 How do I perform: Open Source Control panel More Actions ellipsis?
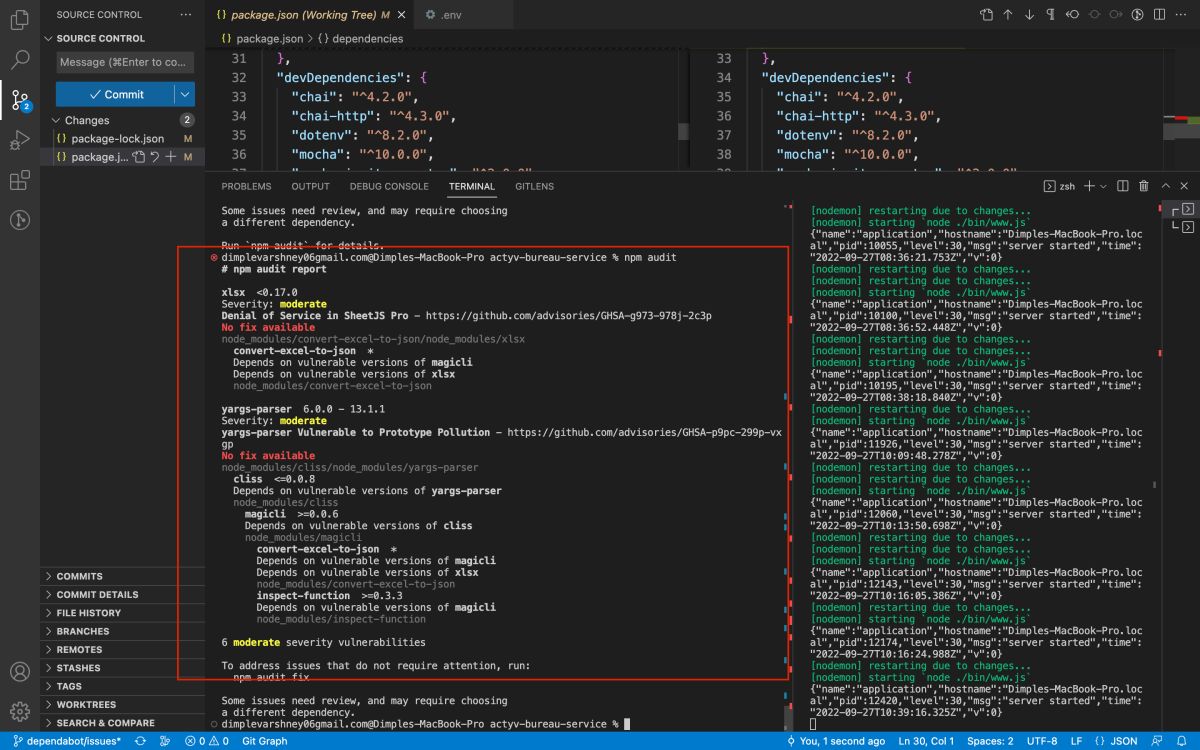point(185,15)
